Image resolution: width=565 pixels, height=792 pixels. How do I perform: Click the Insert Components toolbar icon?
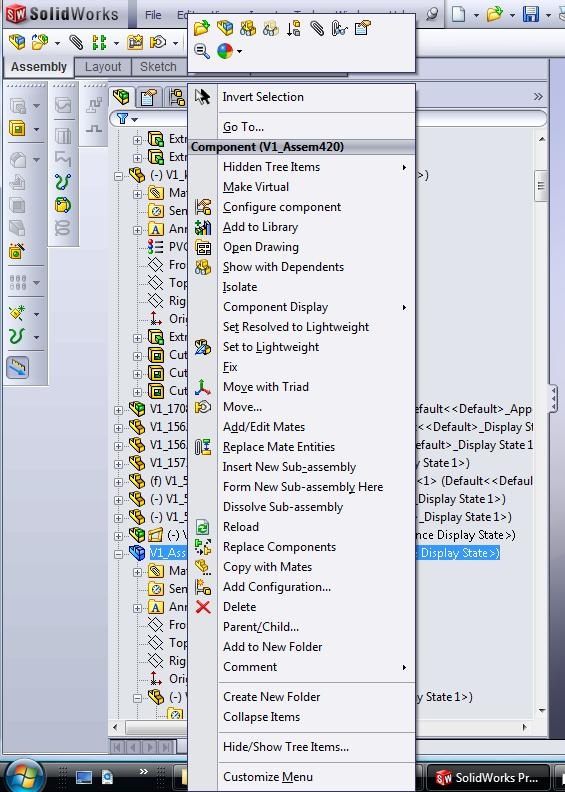click(x=40, y=42)
